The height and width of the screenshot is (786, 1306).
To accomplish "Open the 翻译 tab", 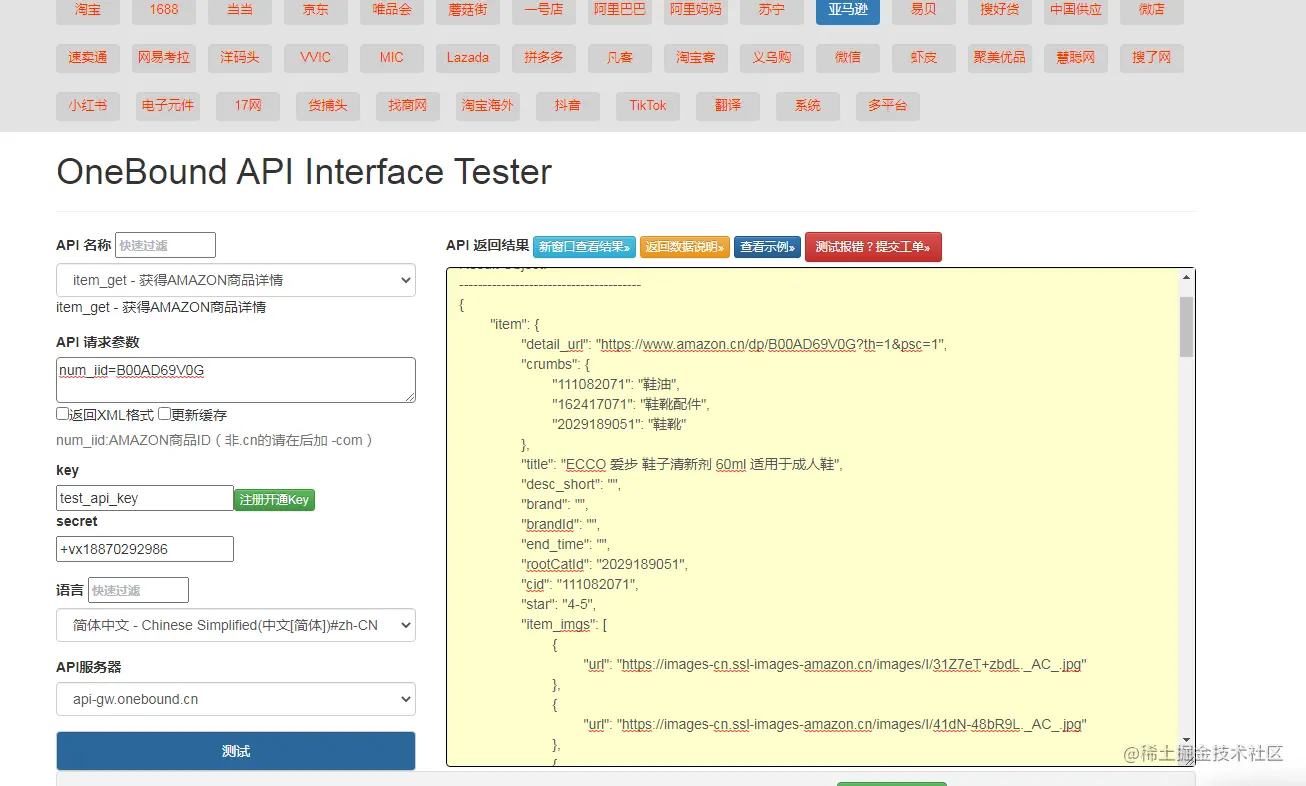I will pos(728,106).
